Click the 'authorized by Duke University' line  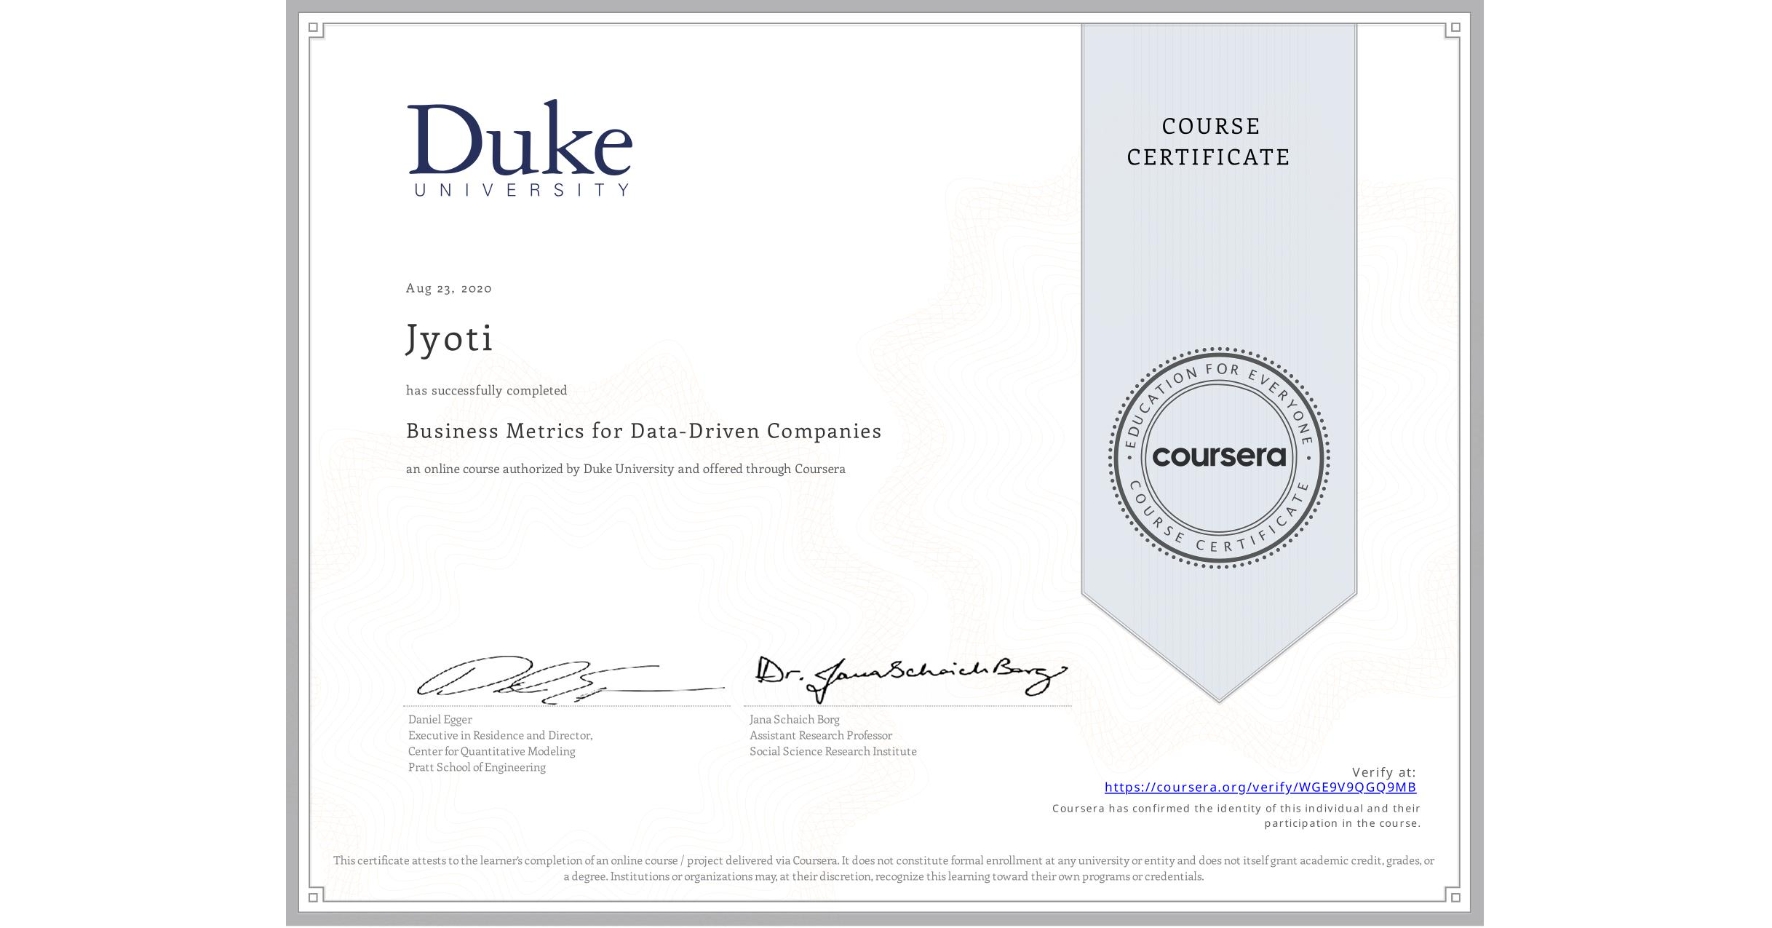(x=626, y=469)
